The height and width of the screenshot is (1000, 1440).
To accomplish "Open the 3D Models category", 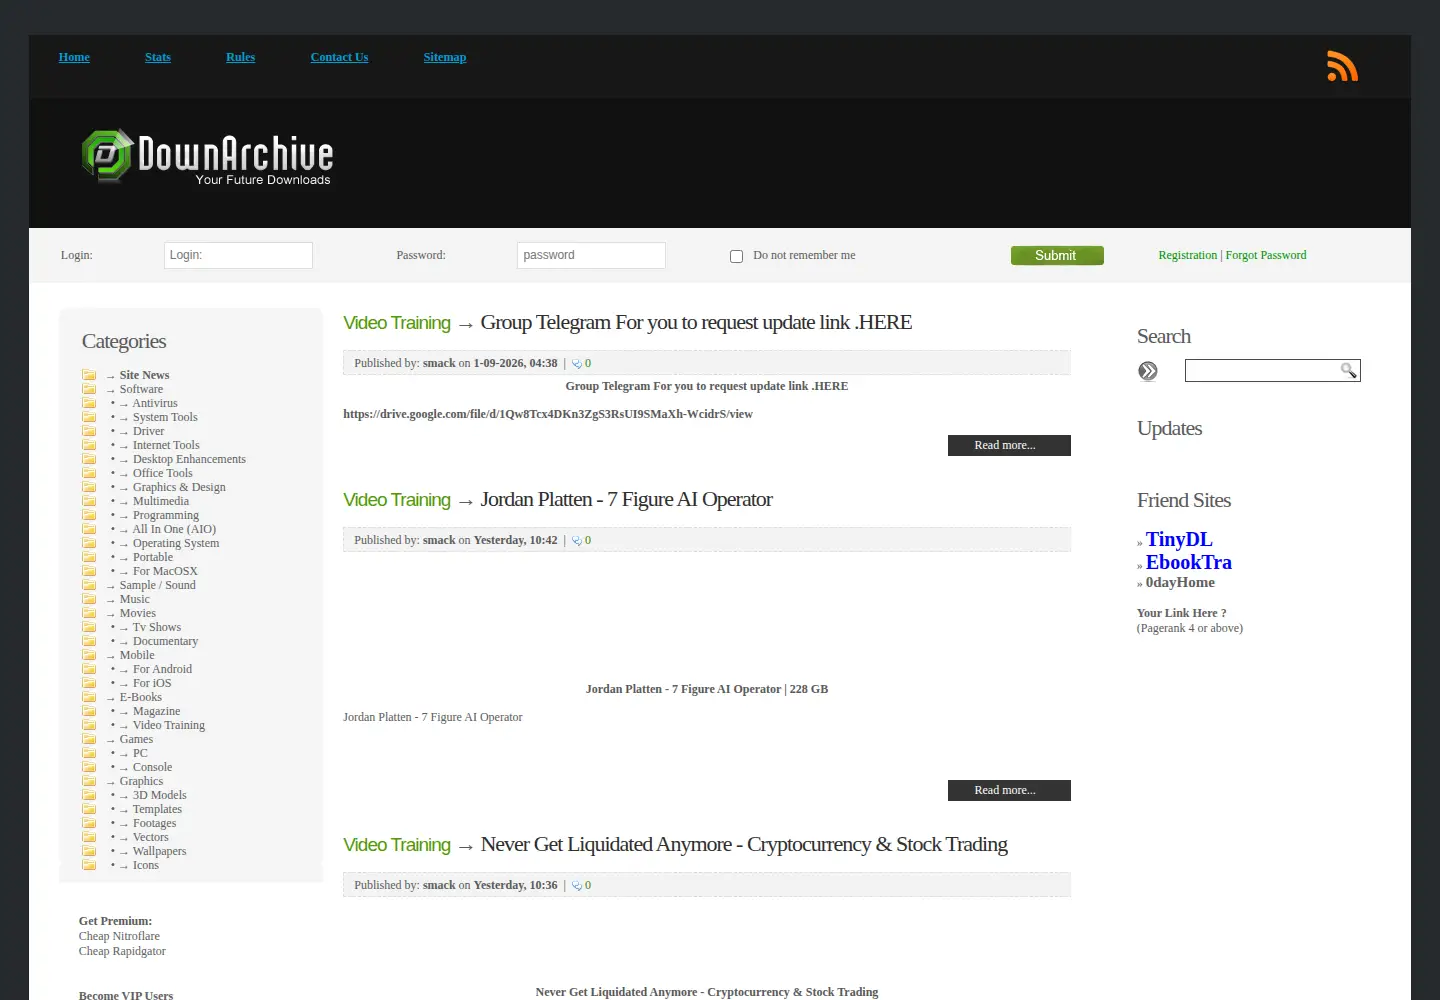I will [160, 795].
